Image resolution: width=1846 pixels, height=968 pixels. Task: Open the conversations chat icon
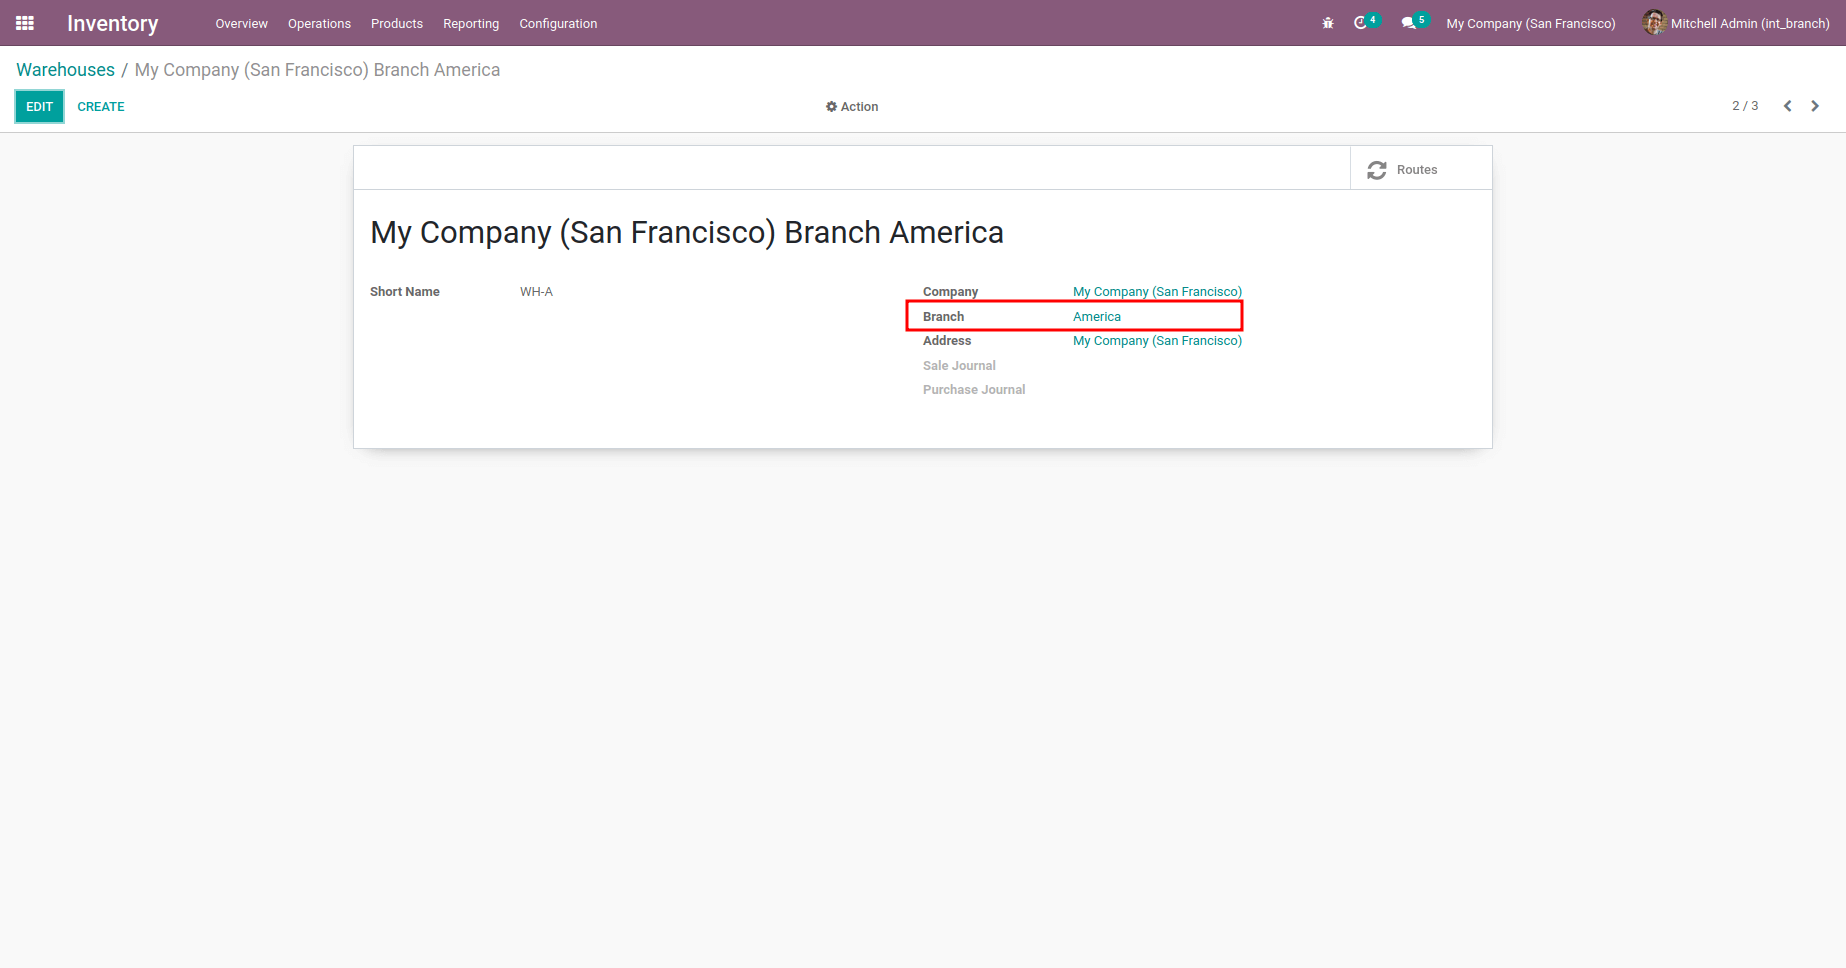tap(1409, 23)
